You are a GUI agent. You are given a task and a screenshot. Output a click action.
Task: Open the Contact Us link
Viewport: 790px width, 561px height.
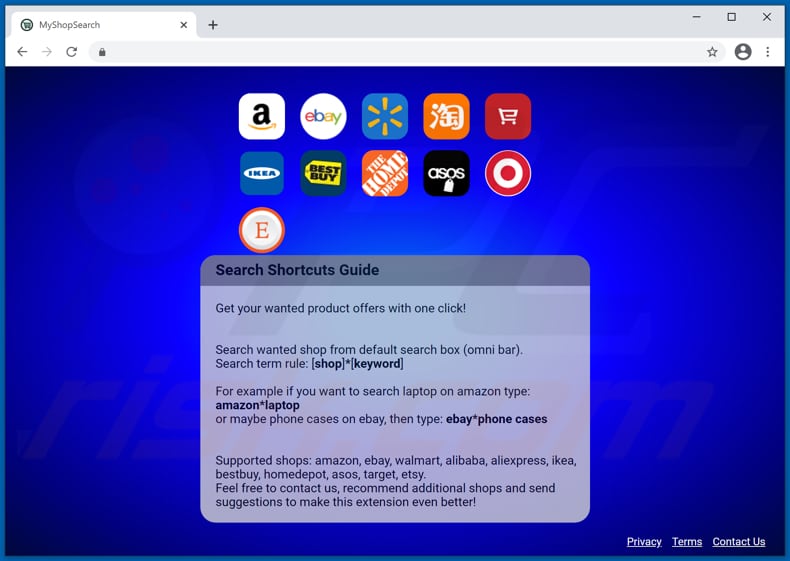(739, 542)
